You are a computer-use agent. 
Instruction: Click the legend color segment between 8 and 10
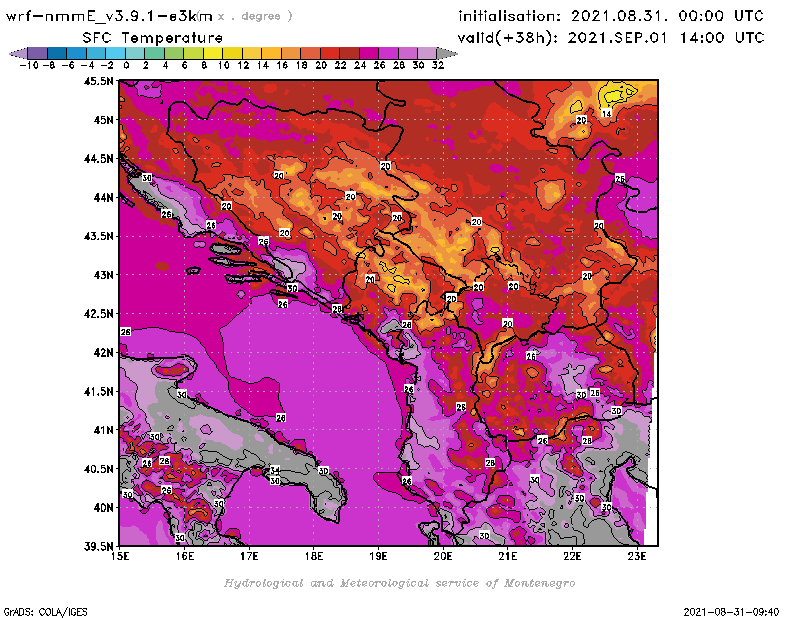tap(213, 54)
